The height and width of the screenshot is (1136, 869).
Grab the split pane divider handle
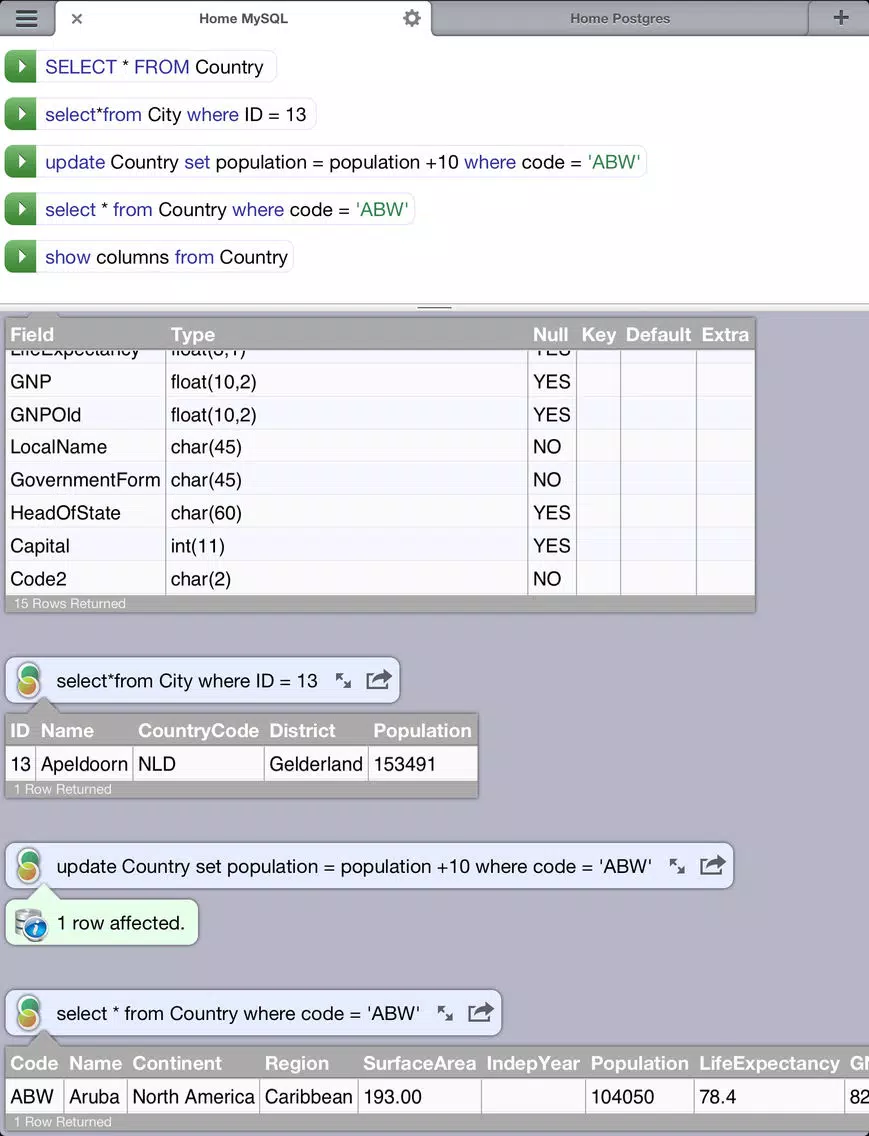click(x=434, y=307)
